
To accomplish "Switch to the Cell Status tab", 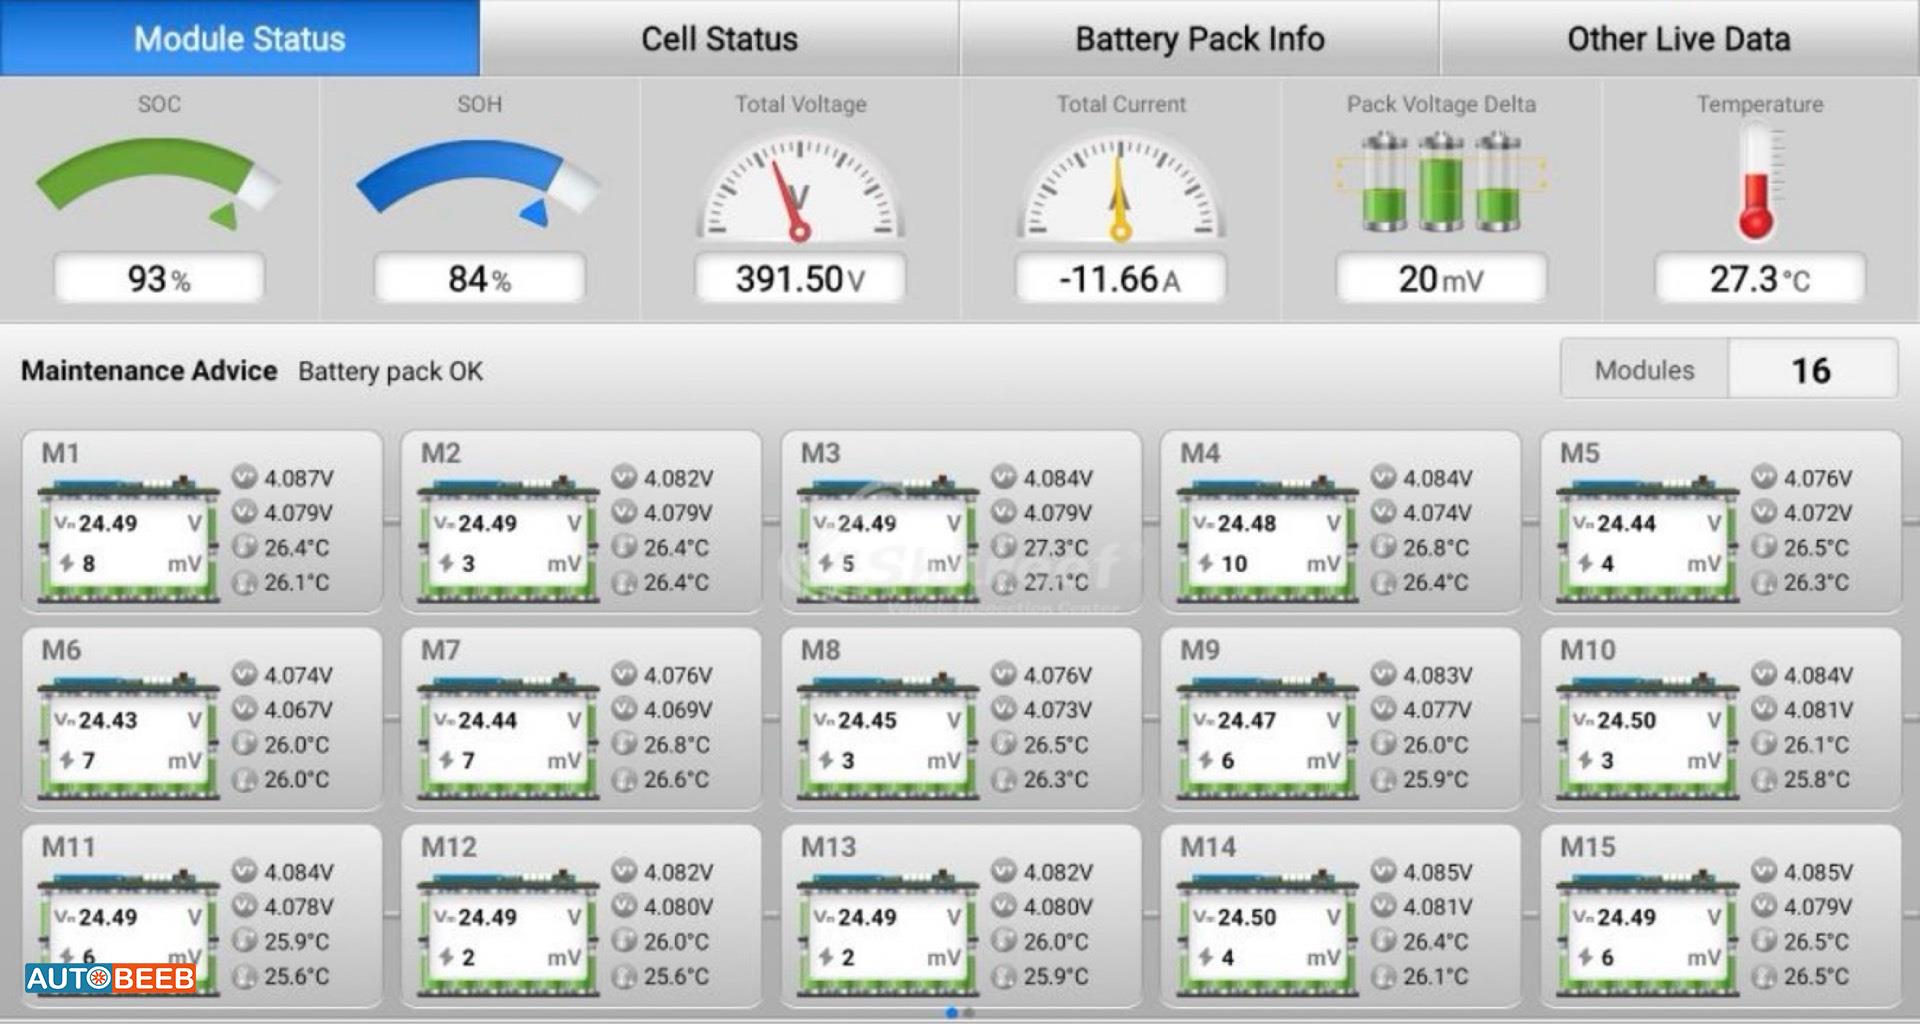I will pyautogui.click(x=719, y=38).
